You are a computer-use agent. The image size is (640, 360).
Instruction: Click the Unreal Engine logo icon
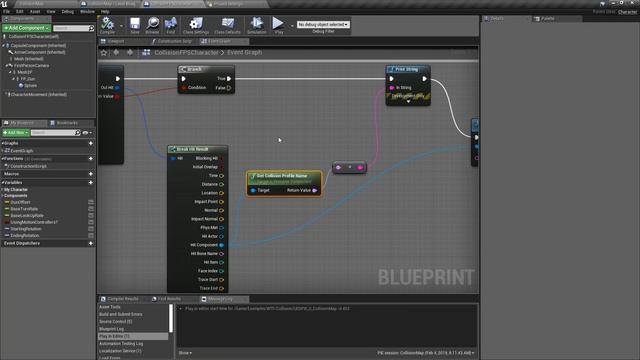pyautogui.click(x=4, y=4)
